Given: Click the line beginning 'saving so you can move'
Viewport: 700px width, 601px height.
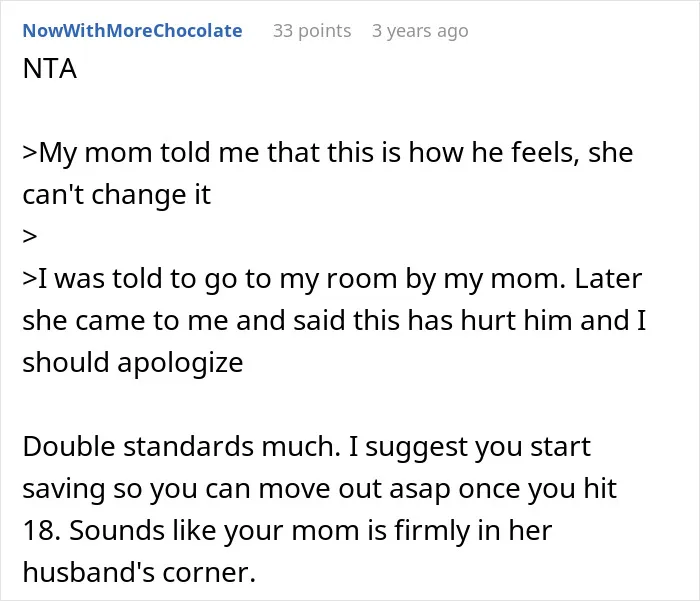Looking at the screenshot, I should coord(320,488).
